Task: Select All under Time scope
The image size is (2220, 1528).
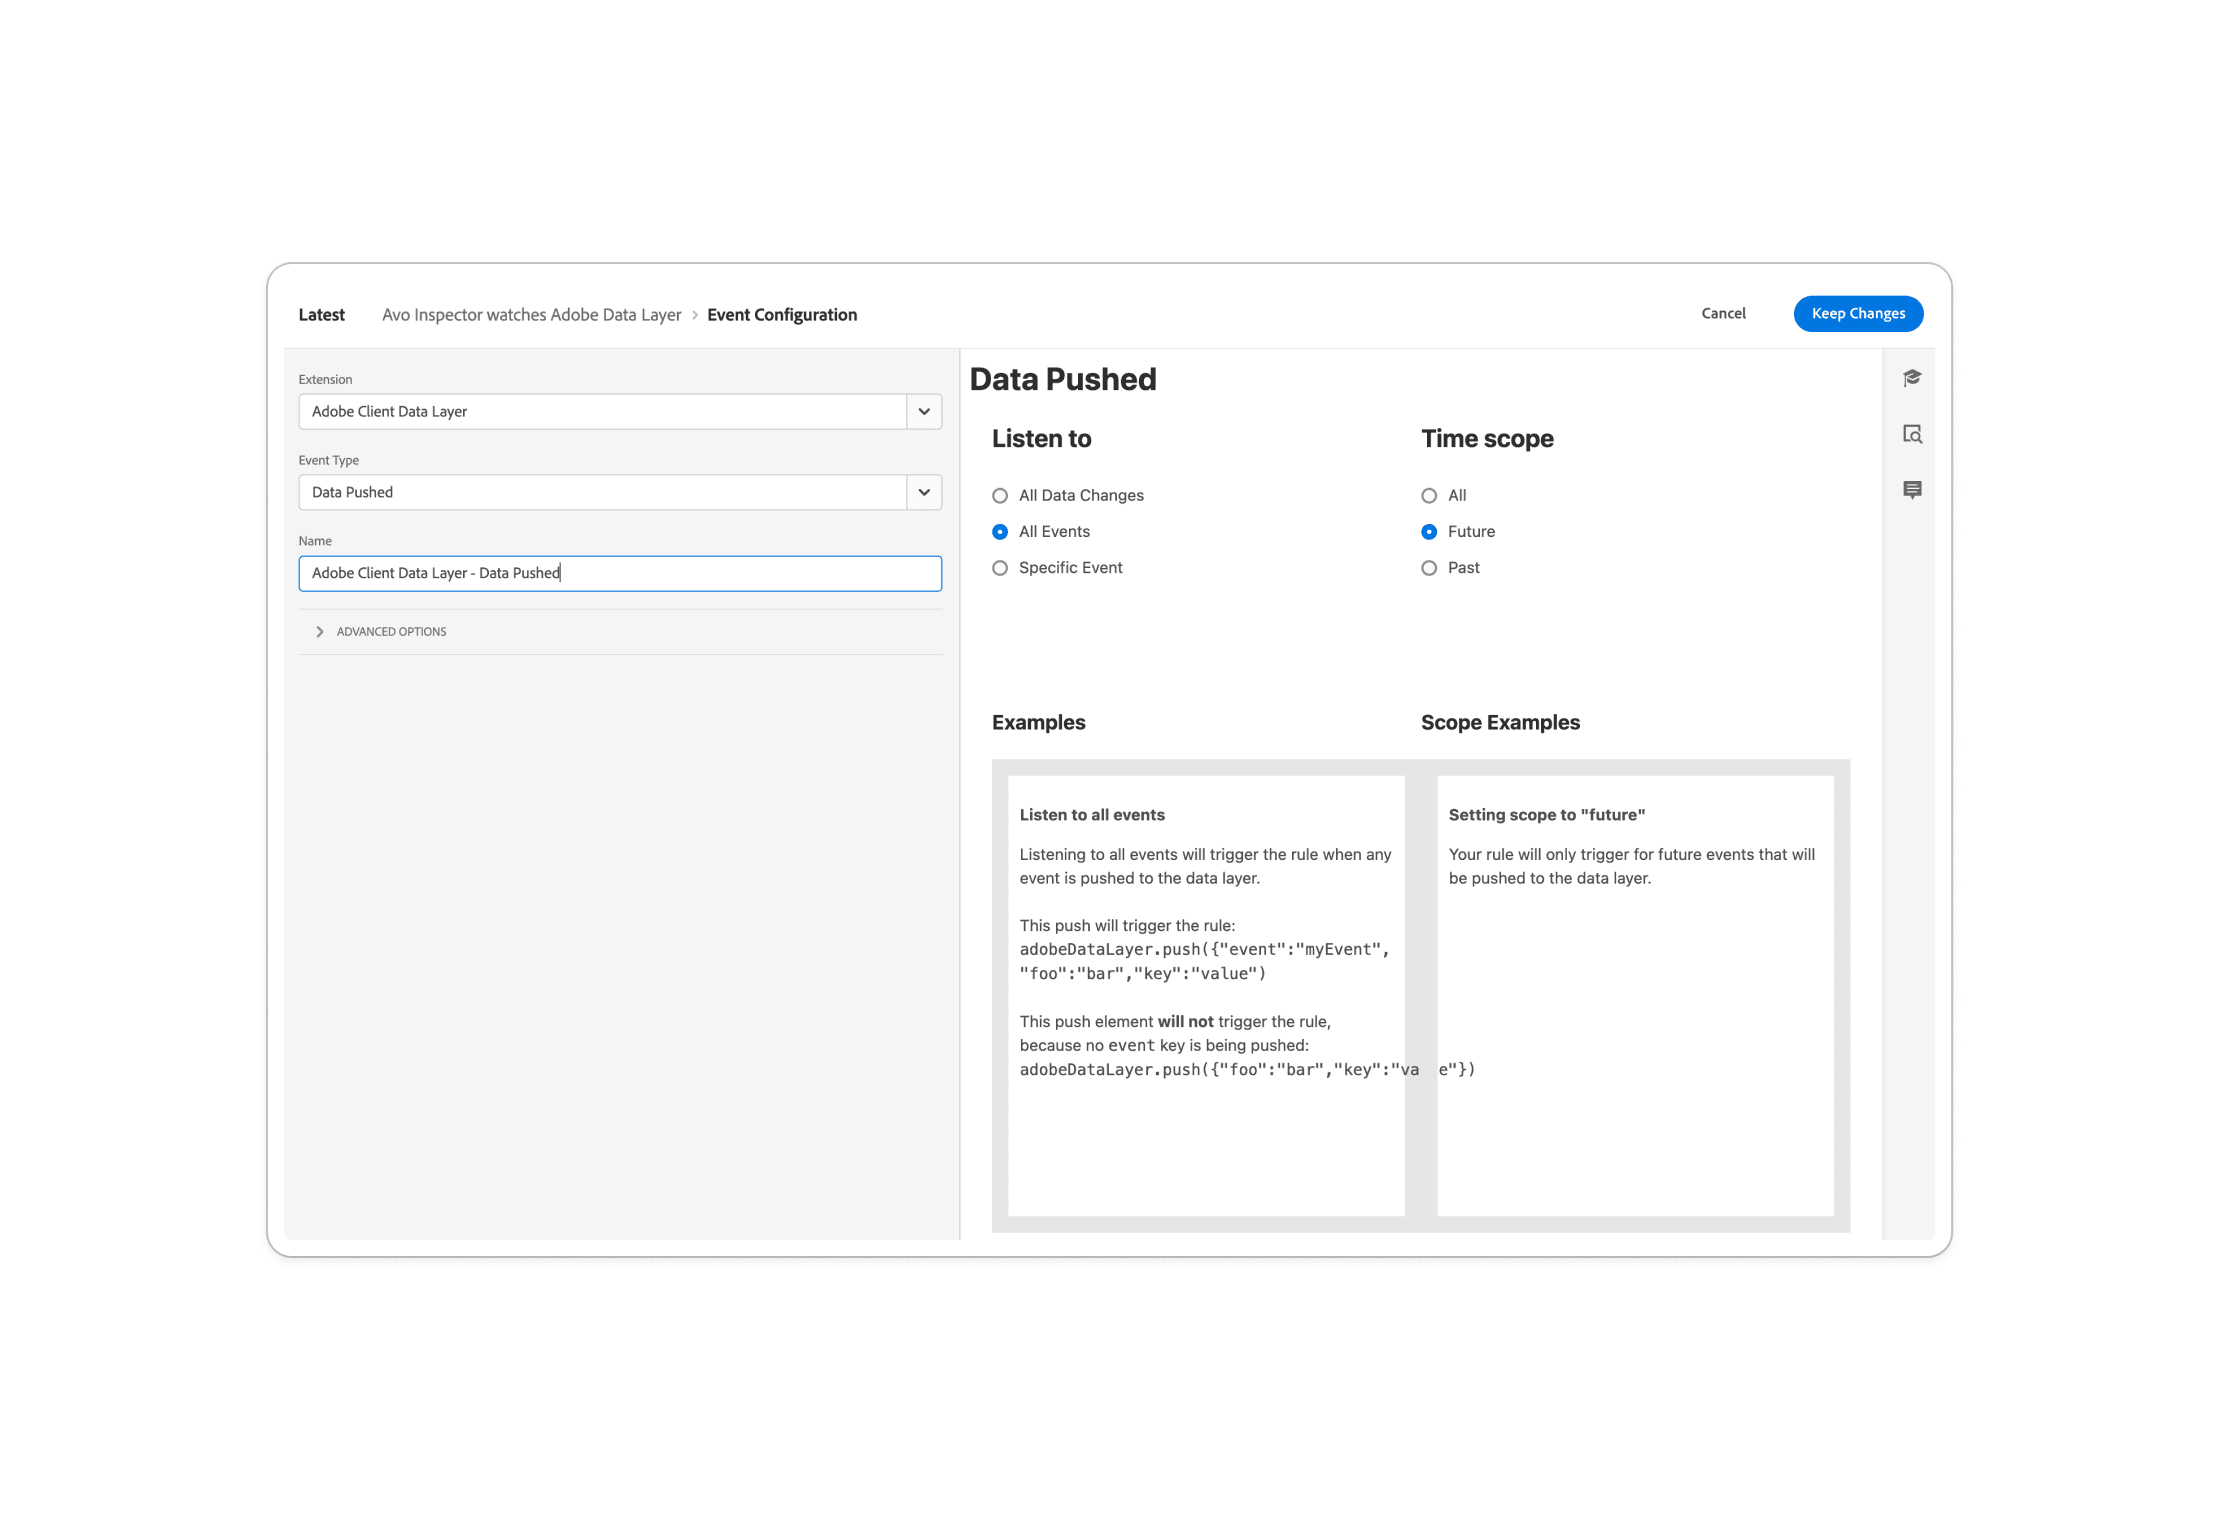Action: 1429,495
